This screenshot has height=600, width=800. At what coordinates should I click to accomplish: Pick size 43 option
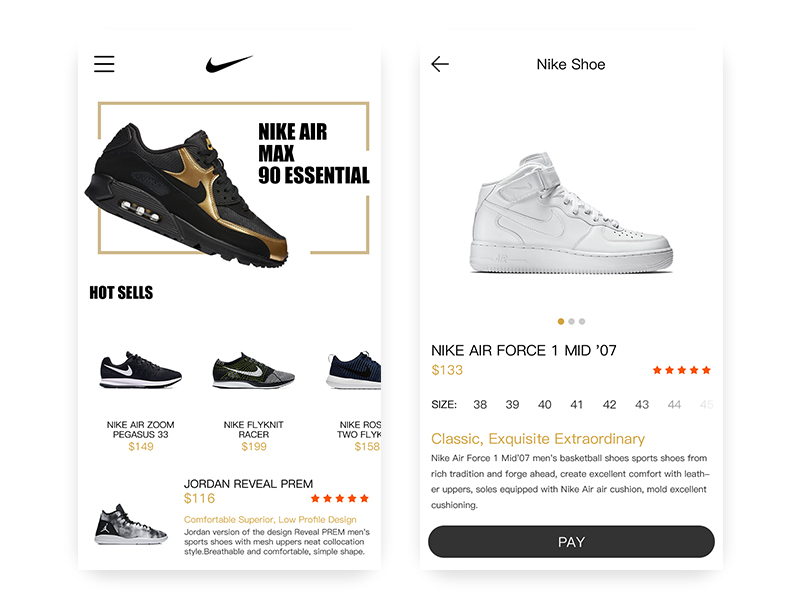(642, 405)
